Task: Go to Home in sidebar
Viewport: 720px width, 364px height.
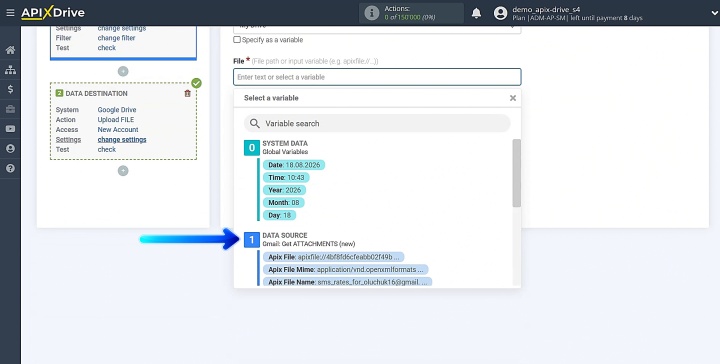Action: (x=10, y=50)
